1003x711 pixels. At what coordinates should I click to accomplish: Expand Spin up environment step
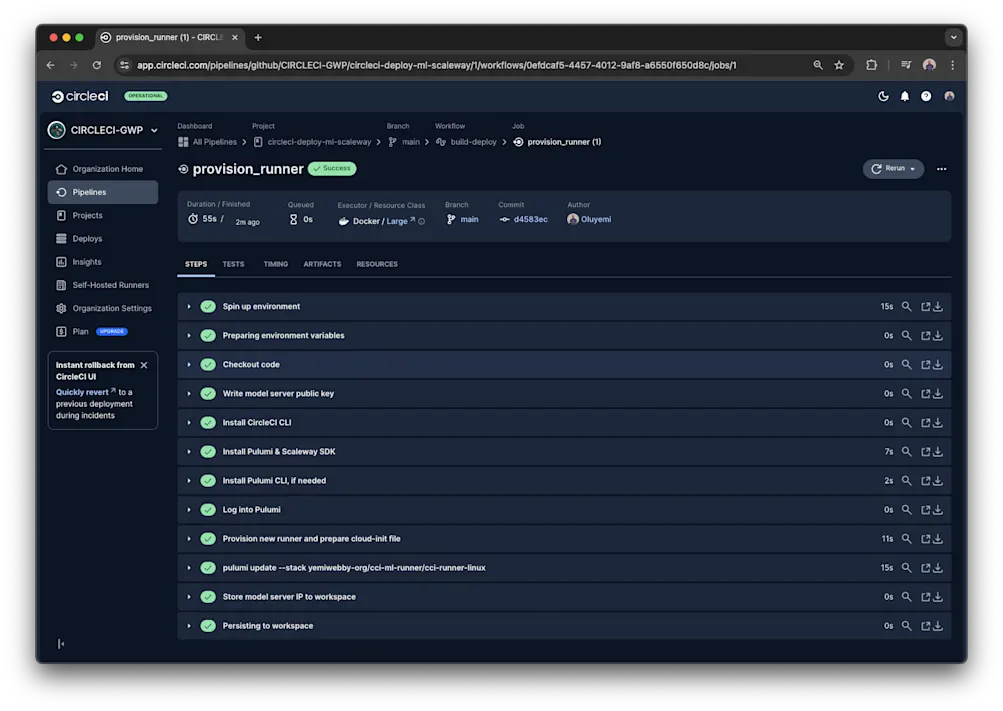[189, 307]
